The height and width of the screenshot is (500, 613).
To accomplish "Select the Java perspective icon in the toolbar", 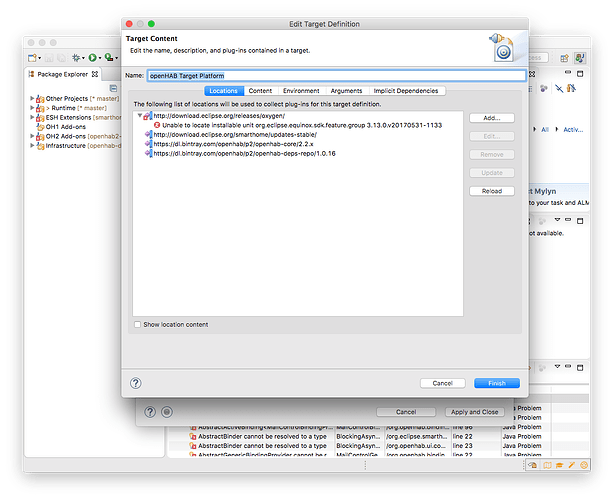I will 580,58.
